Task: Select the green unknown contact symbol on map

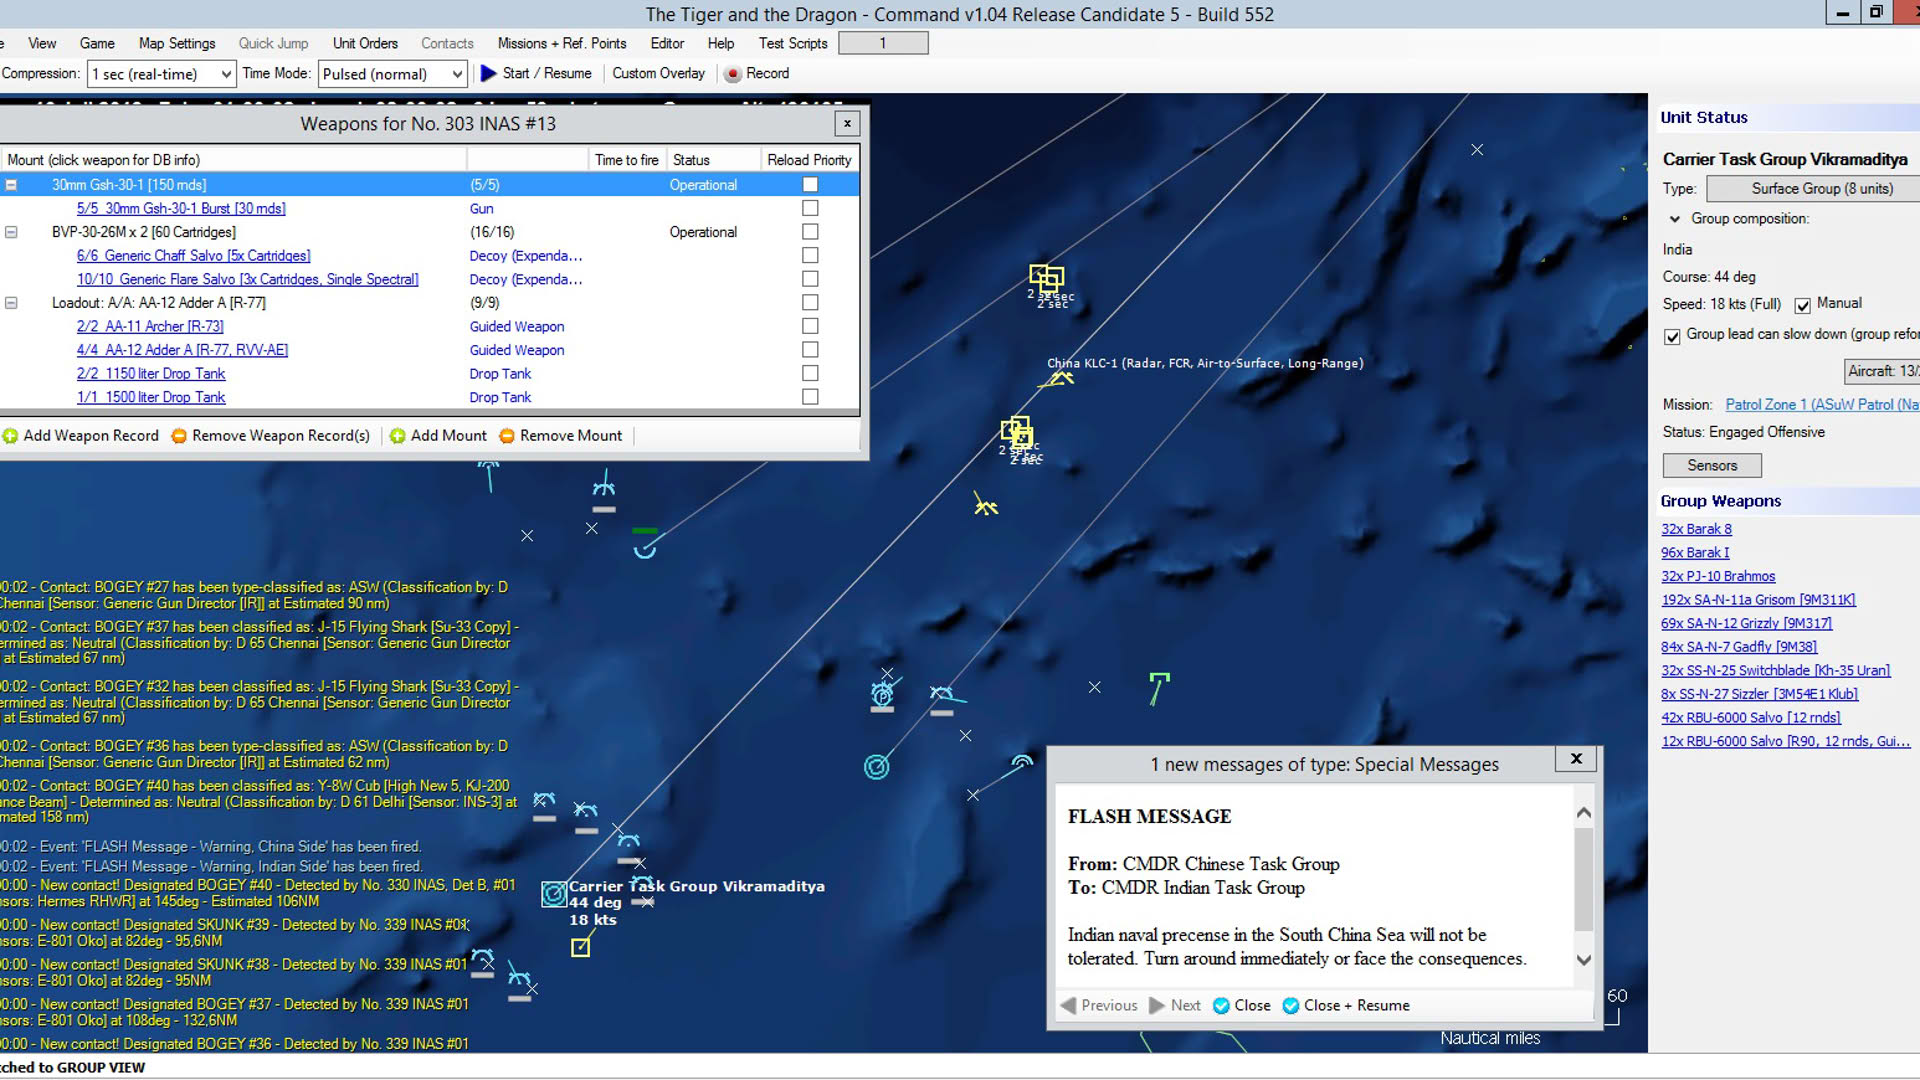Action: pos(1158,688)
